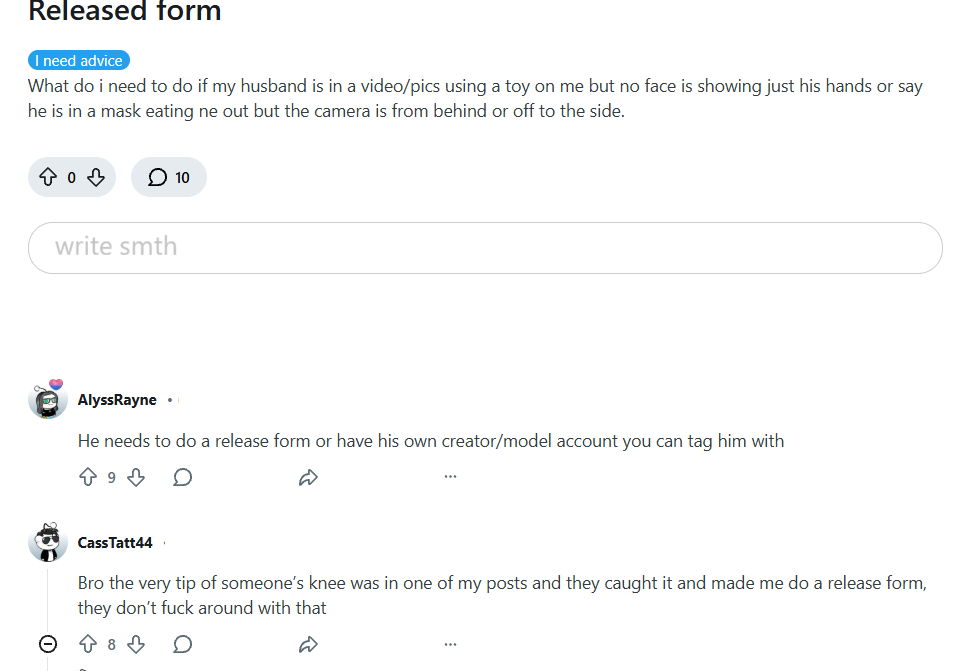Downvote the Released form post

[96, 178]
